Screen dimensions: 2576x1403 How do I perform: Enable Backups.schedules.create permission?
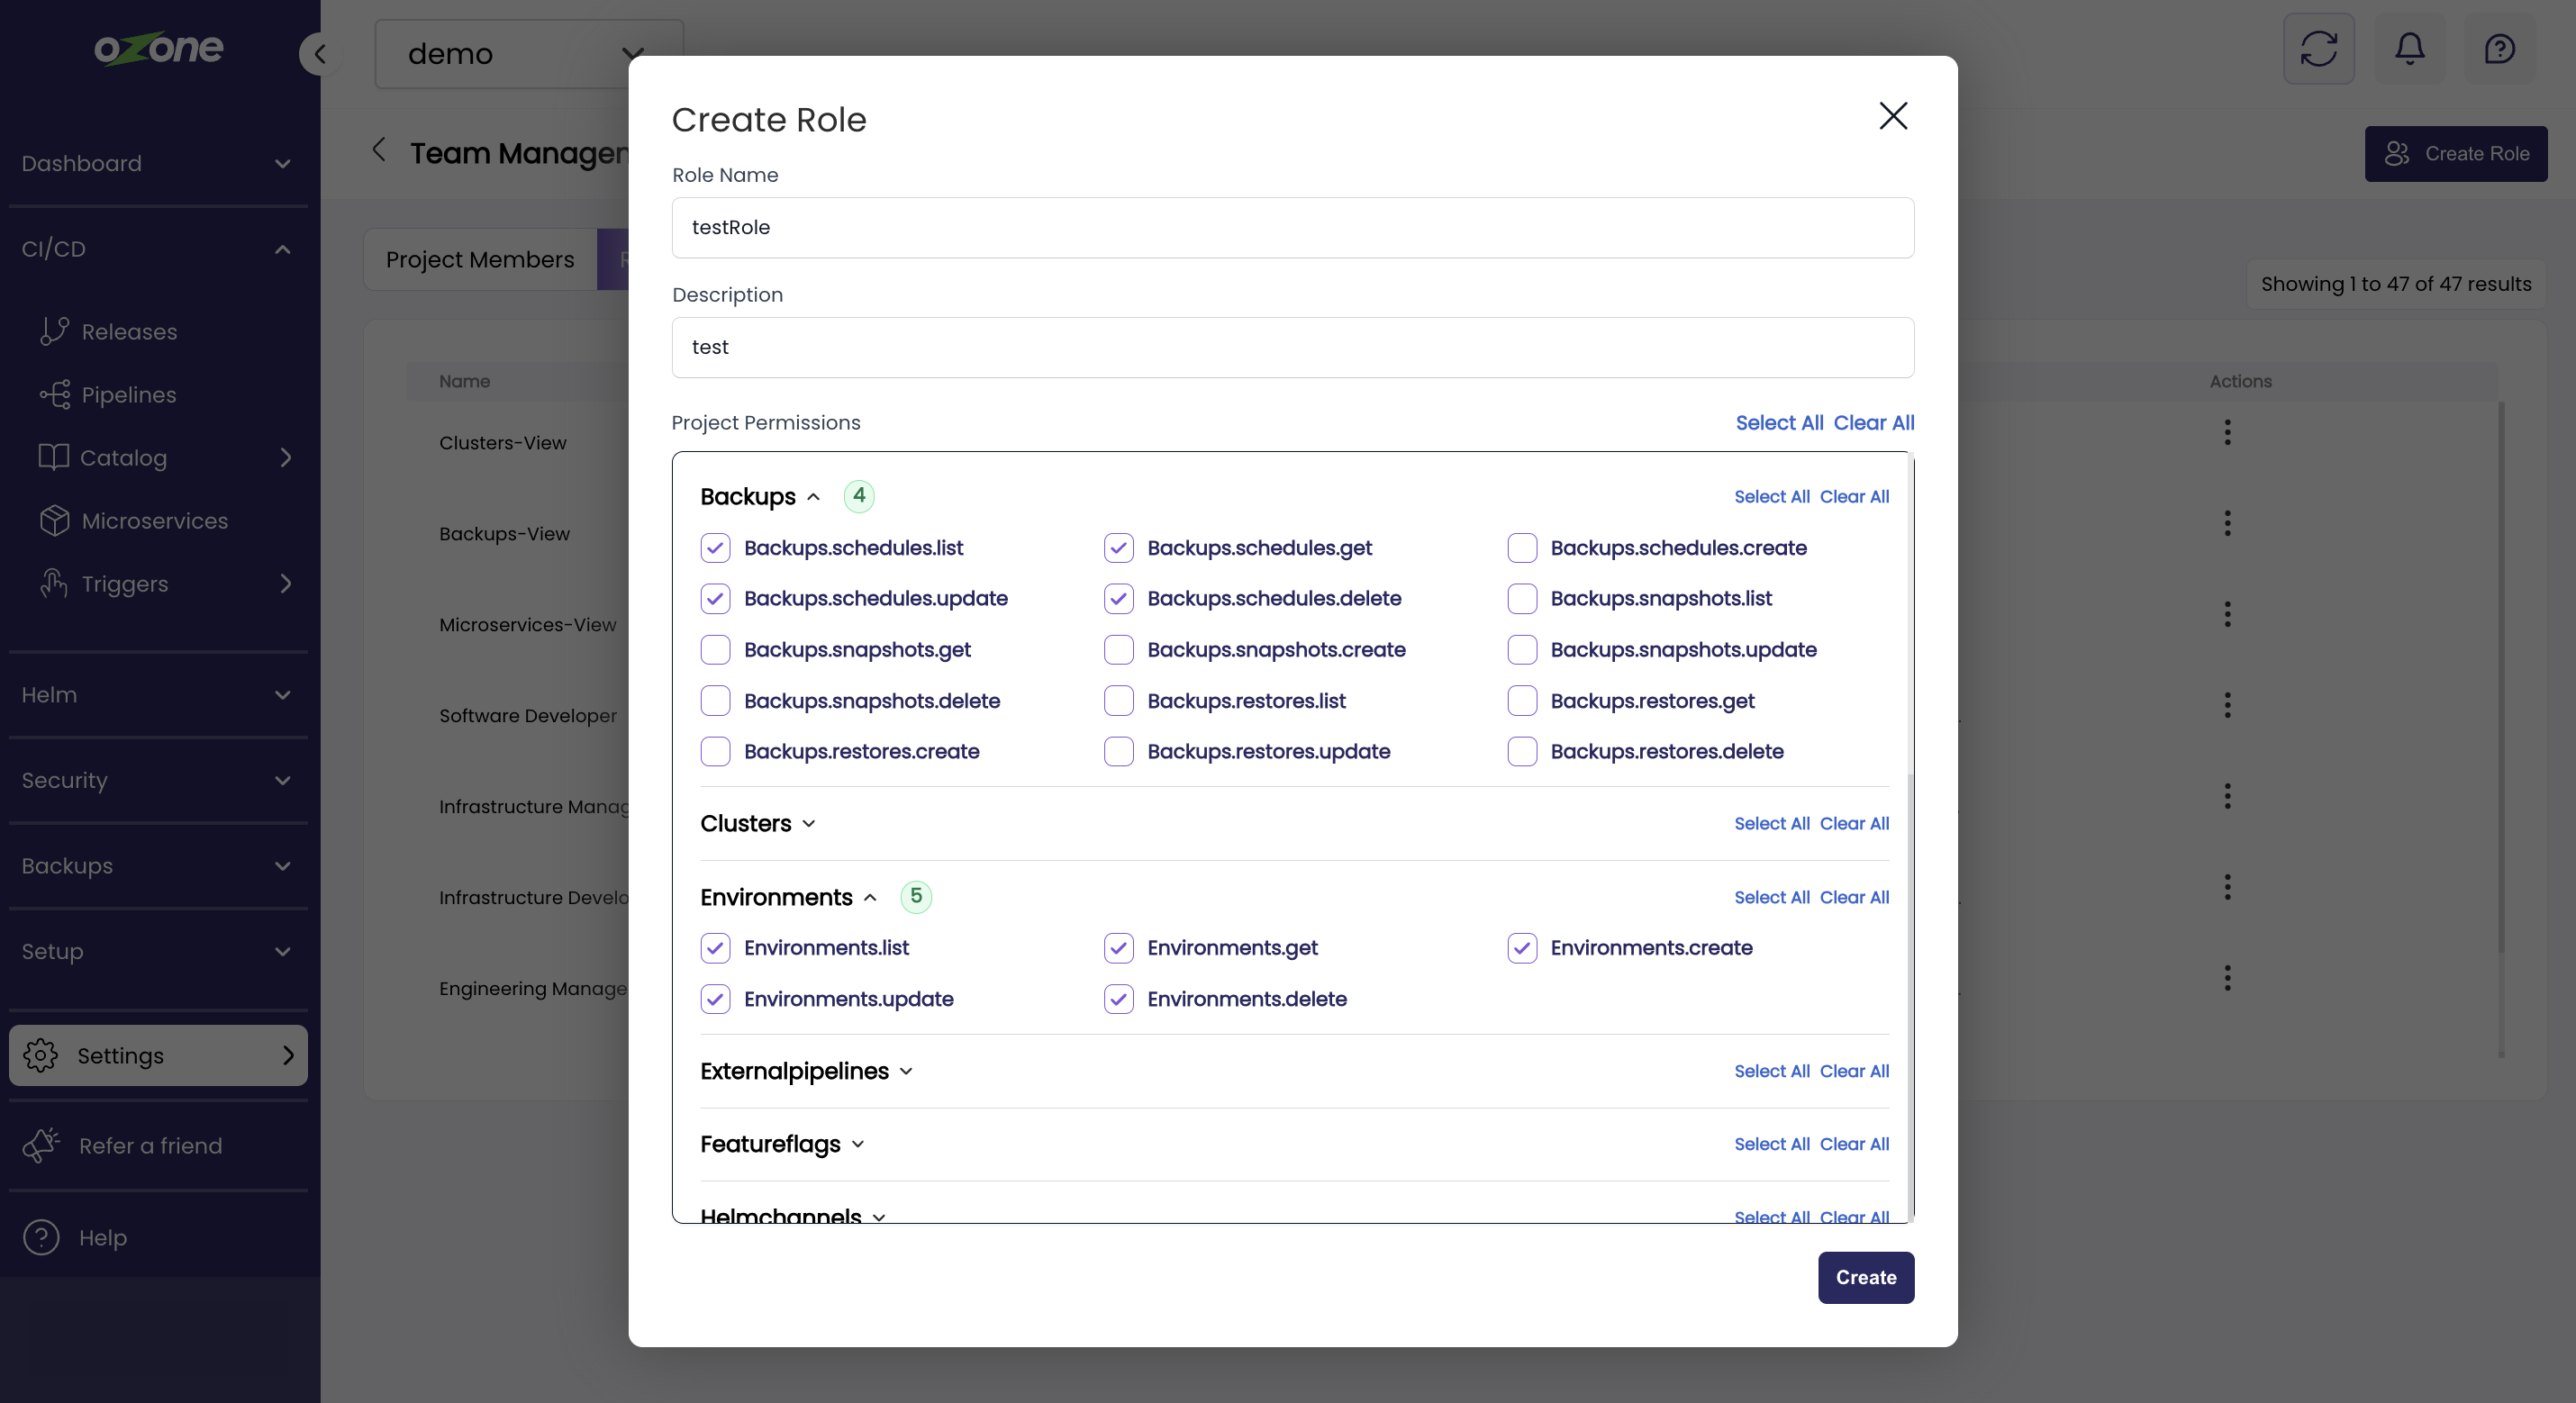pyautogui.click(x=1522, y=548)
